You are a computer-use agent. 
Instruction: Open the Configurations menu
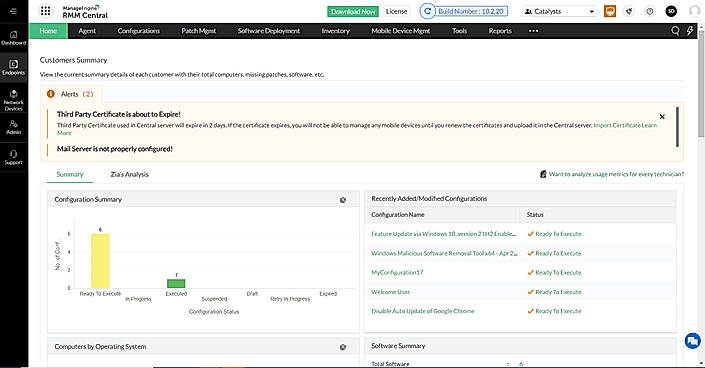(138, 31)
